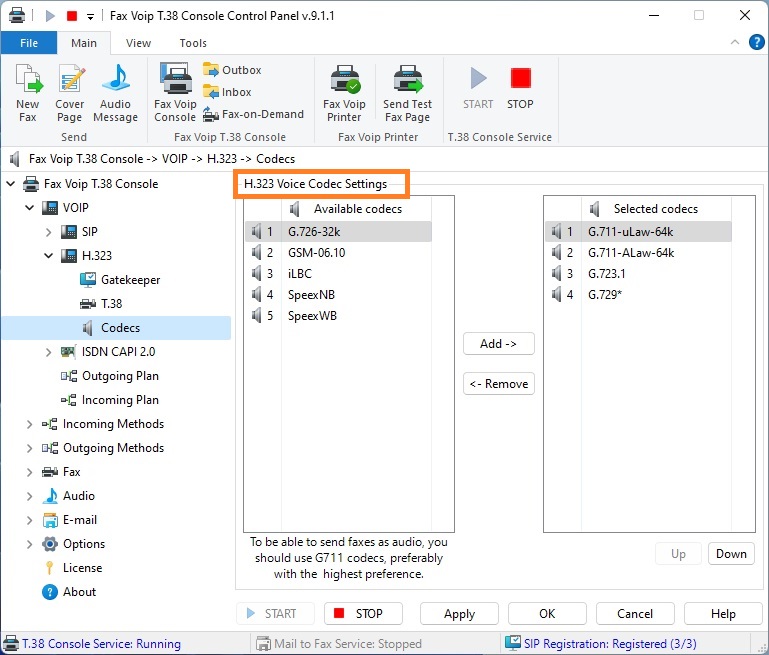Open the Fax-on-Demand item
Viewport: 769px width, 655px height.
click(x=254, y=114)
